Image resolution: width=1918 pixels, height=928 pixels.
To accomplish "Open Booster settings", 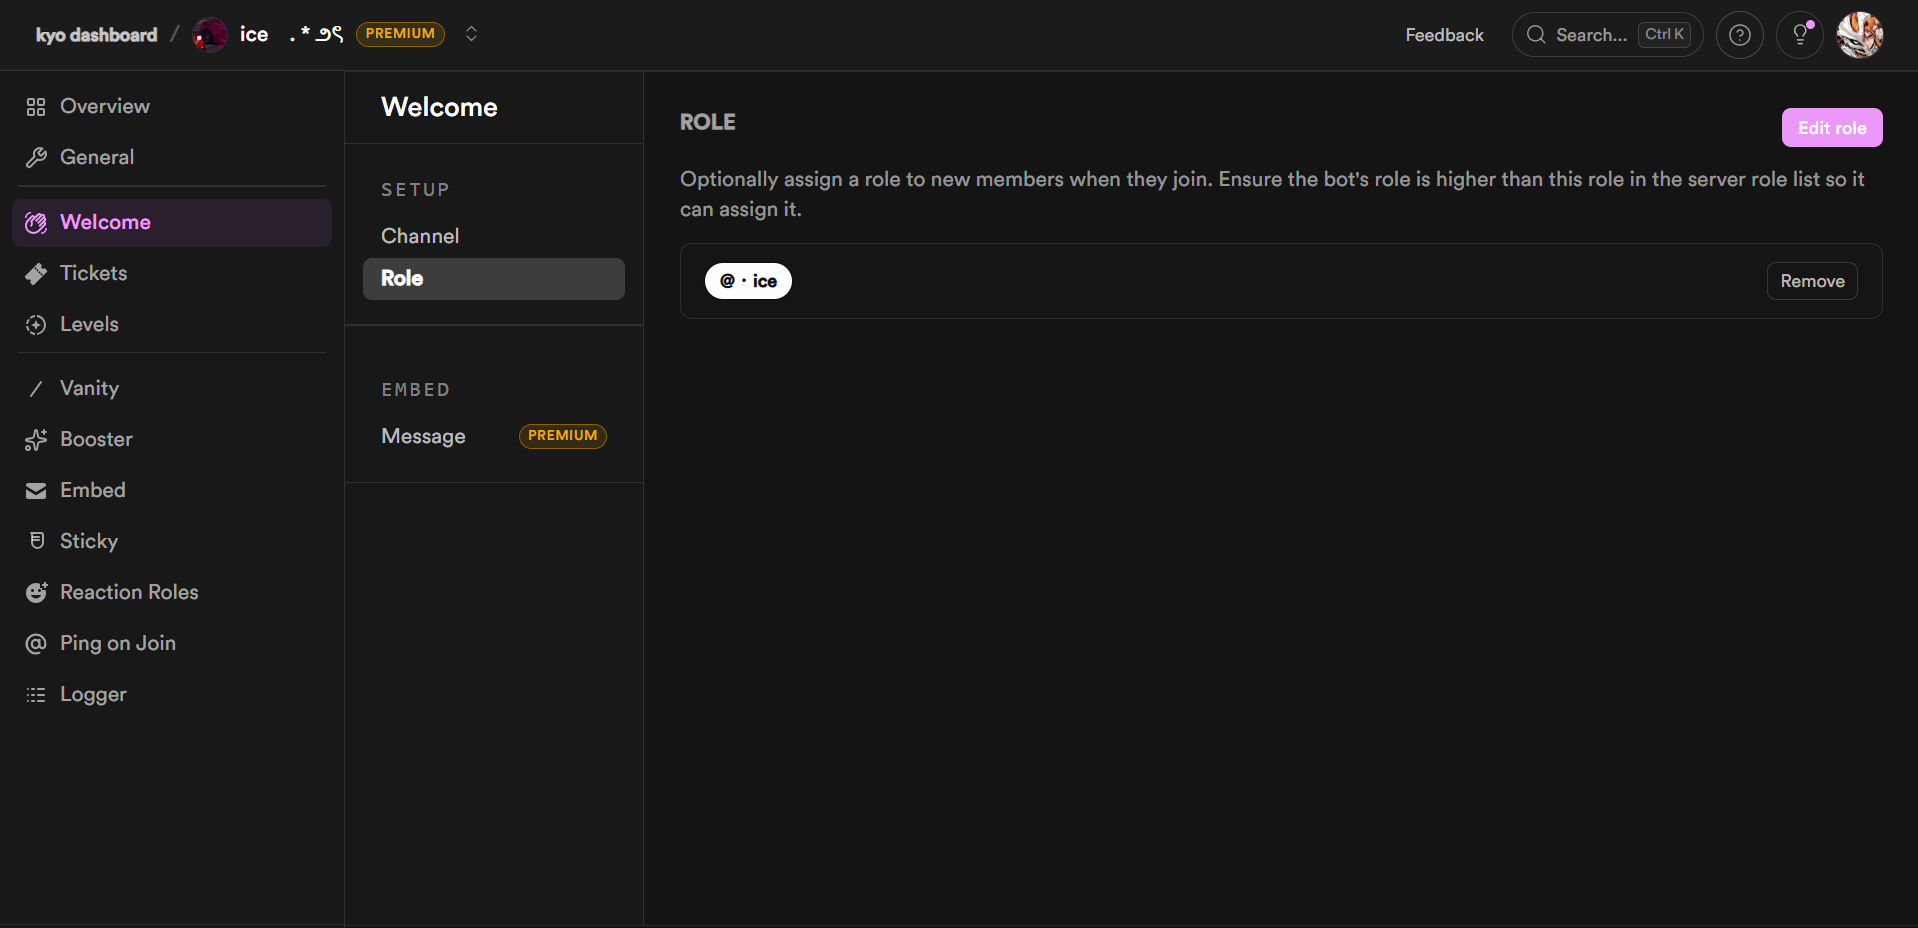I will point(172,439).
